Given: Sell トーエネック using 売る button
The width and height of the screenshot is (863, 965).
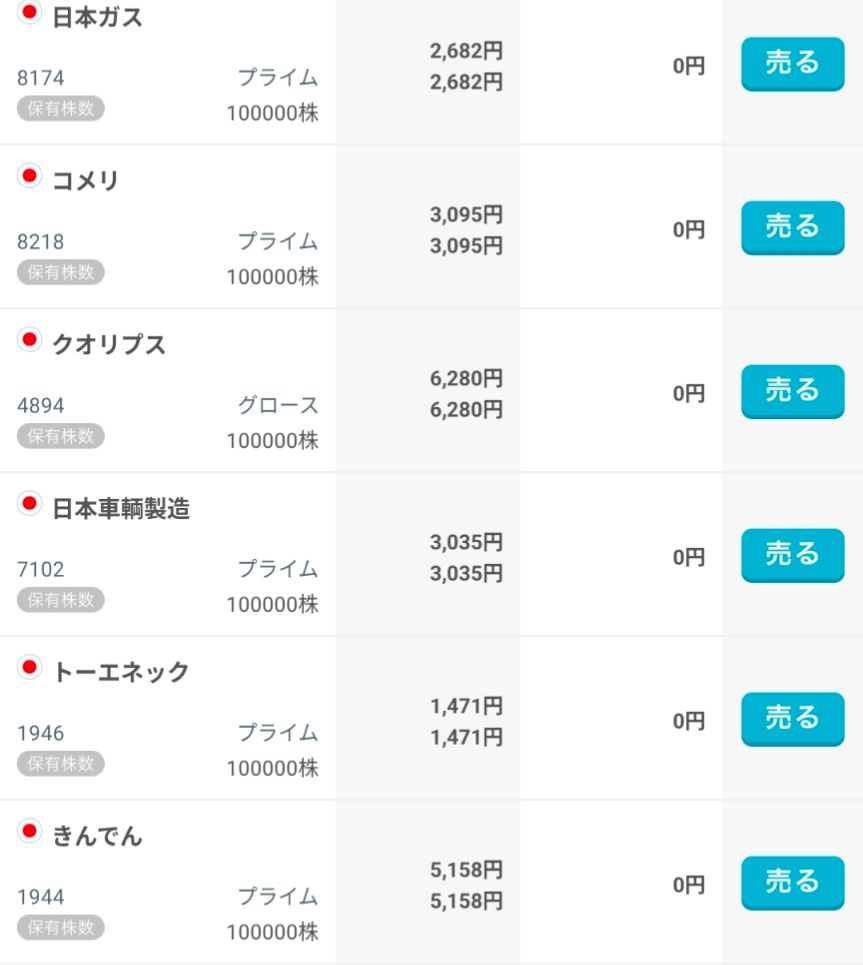Looking at the screenshot, I should 792,719.
